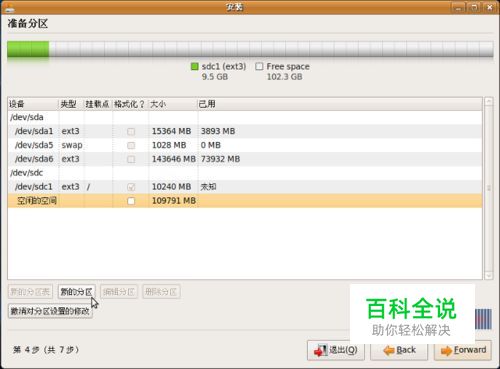Click the 3893 MB used cell

pyautogui.click(x=218, y=131)
